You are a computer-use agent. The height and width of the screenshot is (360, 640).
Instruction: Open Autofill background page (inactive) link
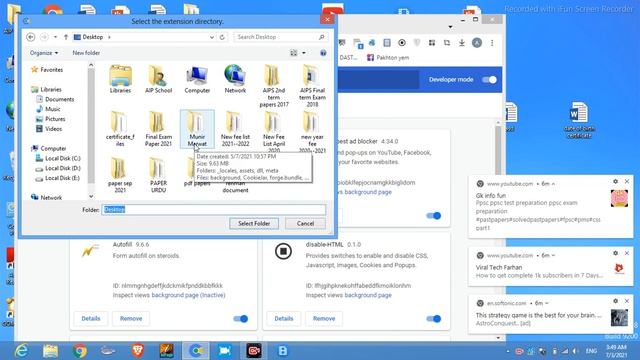click(188, 295)
